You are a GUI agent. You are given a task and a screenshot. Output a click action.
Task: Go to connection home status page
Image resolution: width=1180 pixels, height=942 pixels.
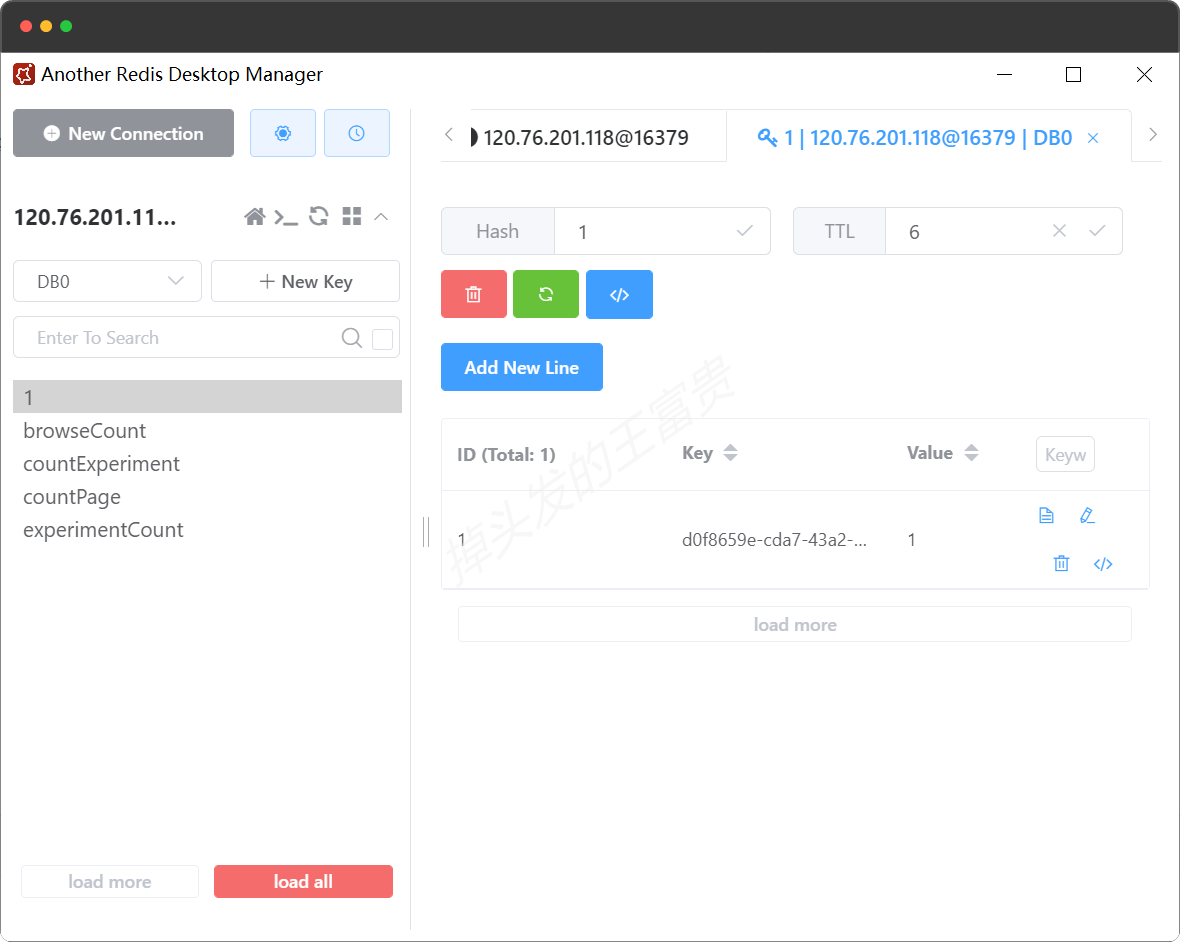point(254,217)
